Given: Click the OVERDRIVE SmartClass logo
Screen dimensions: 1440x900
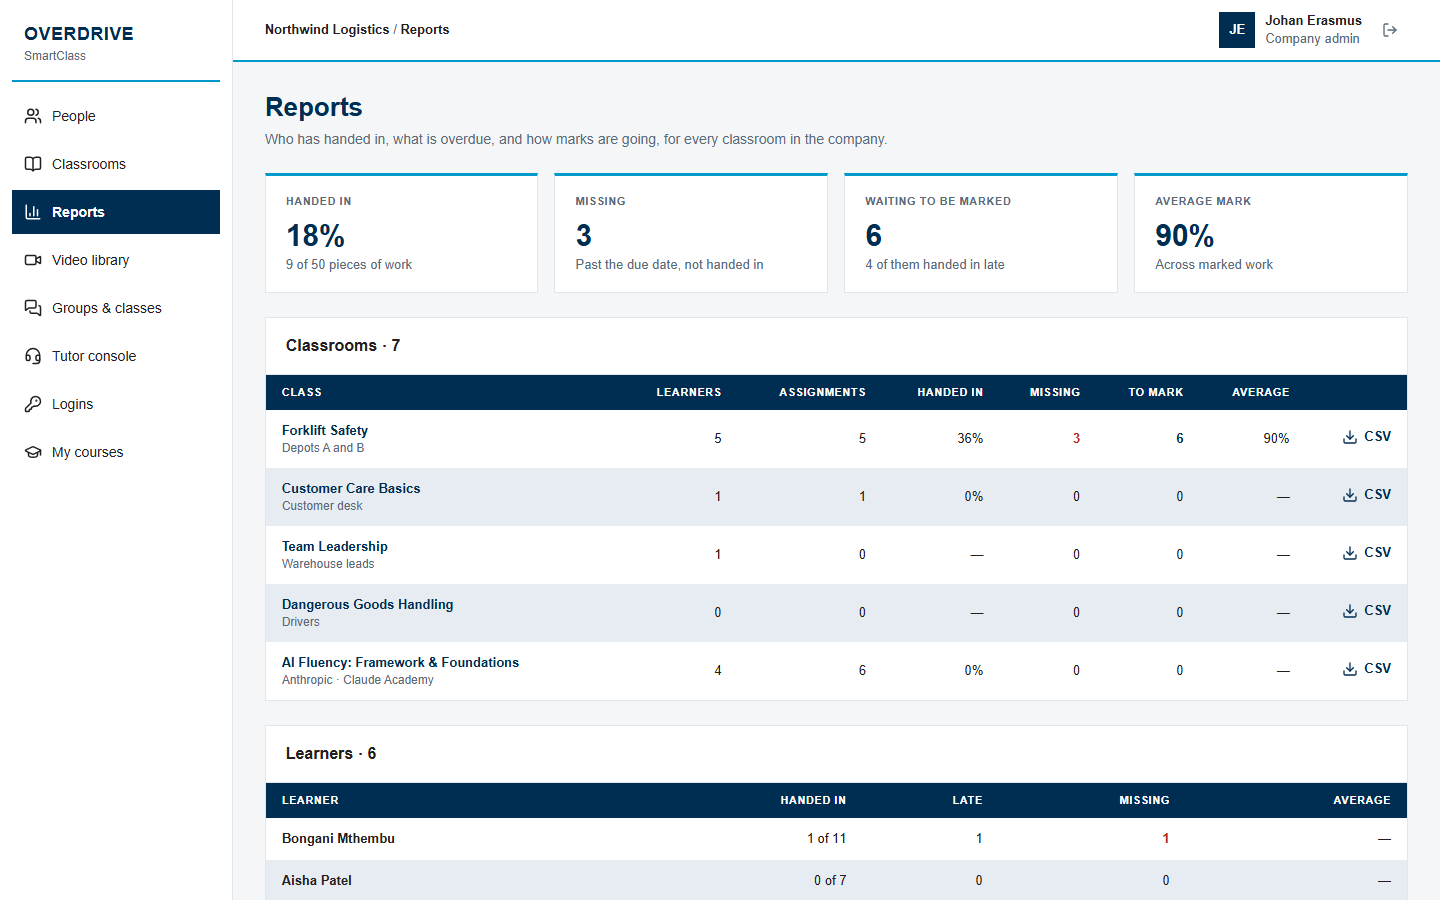Looking at the screenshot, I should (x=79, y=42).
